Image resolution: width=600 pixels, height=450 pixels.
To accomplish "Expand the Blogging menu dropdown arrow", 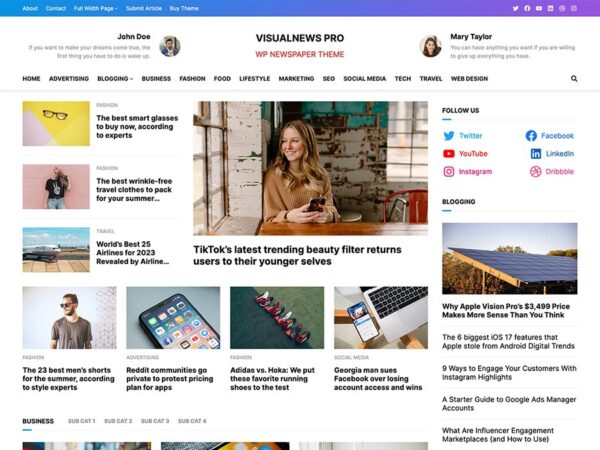I will pyautogui.click(x=131, y=79).
